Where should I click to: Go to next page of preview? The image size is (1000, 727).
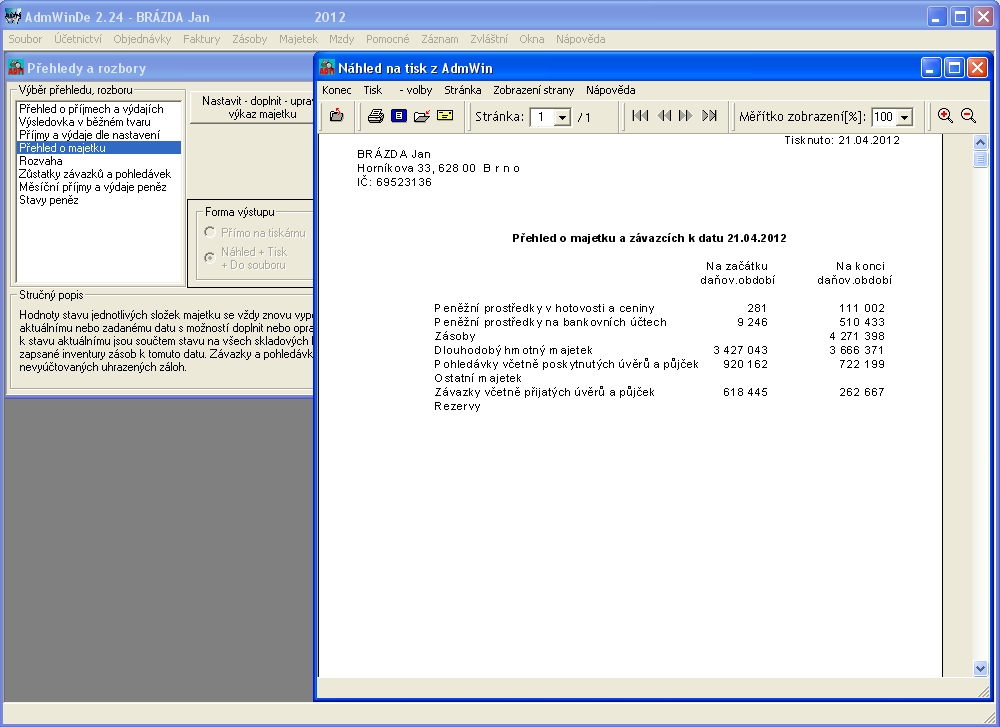click(686, 115)
